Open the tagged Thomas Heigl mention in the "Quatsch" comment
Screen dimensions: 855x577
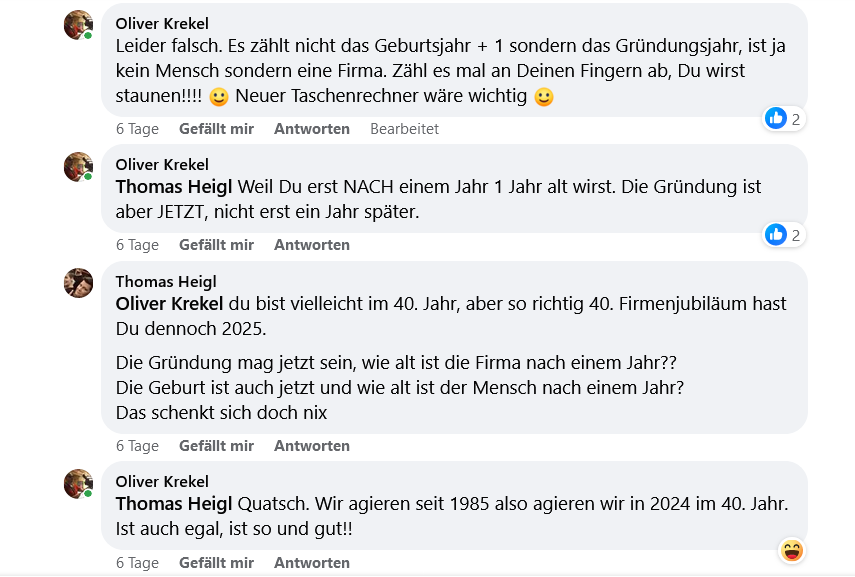(x=174, y=505)
